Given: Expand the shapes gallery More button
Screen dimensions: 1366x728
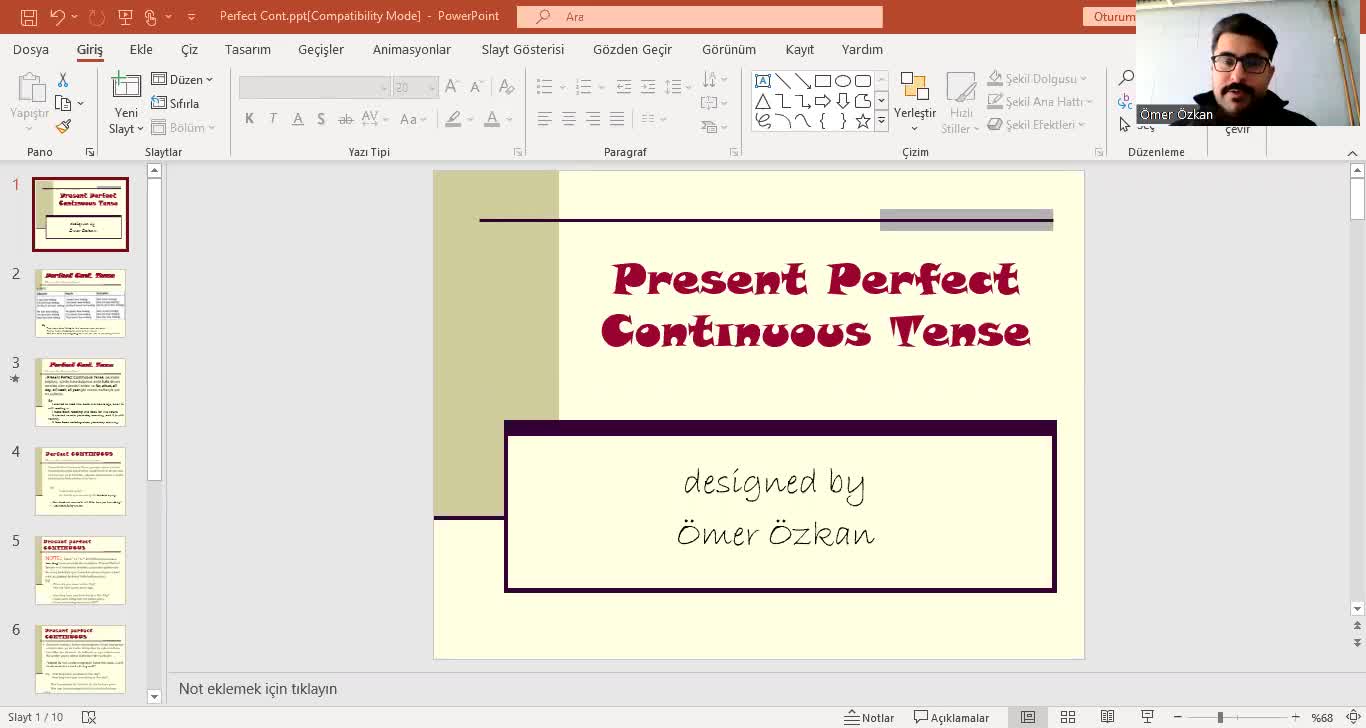Looking at the screenshot, I should [x=881, y=121].
